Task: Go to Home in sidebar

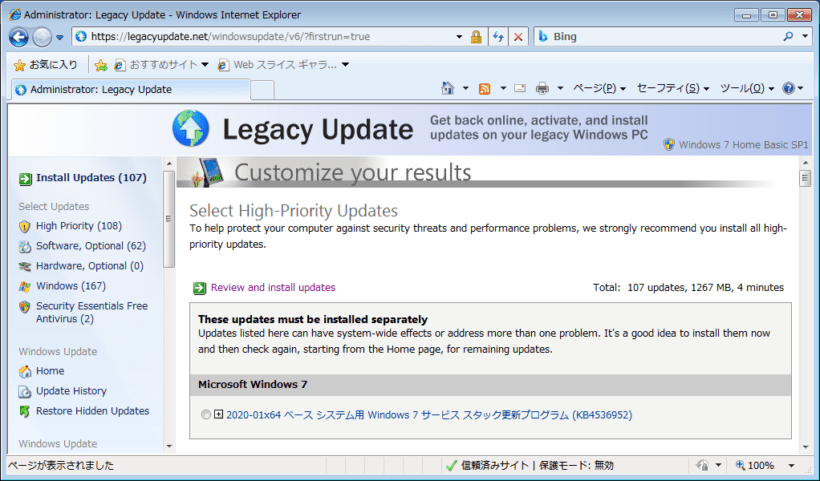Action: tap(50, 371)
